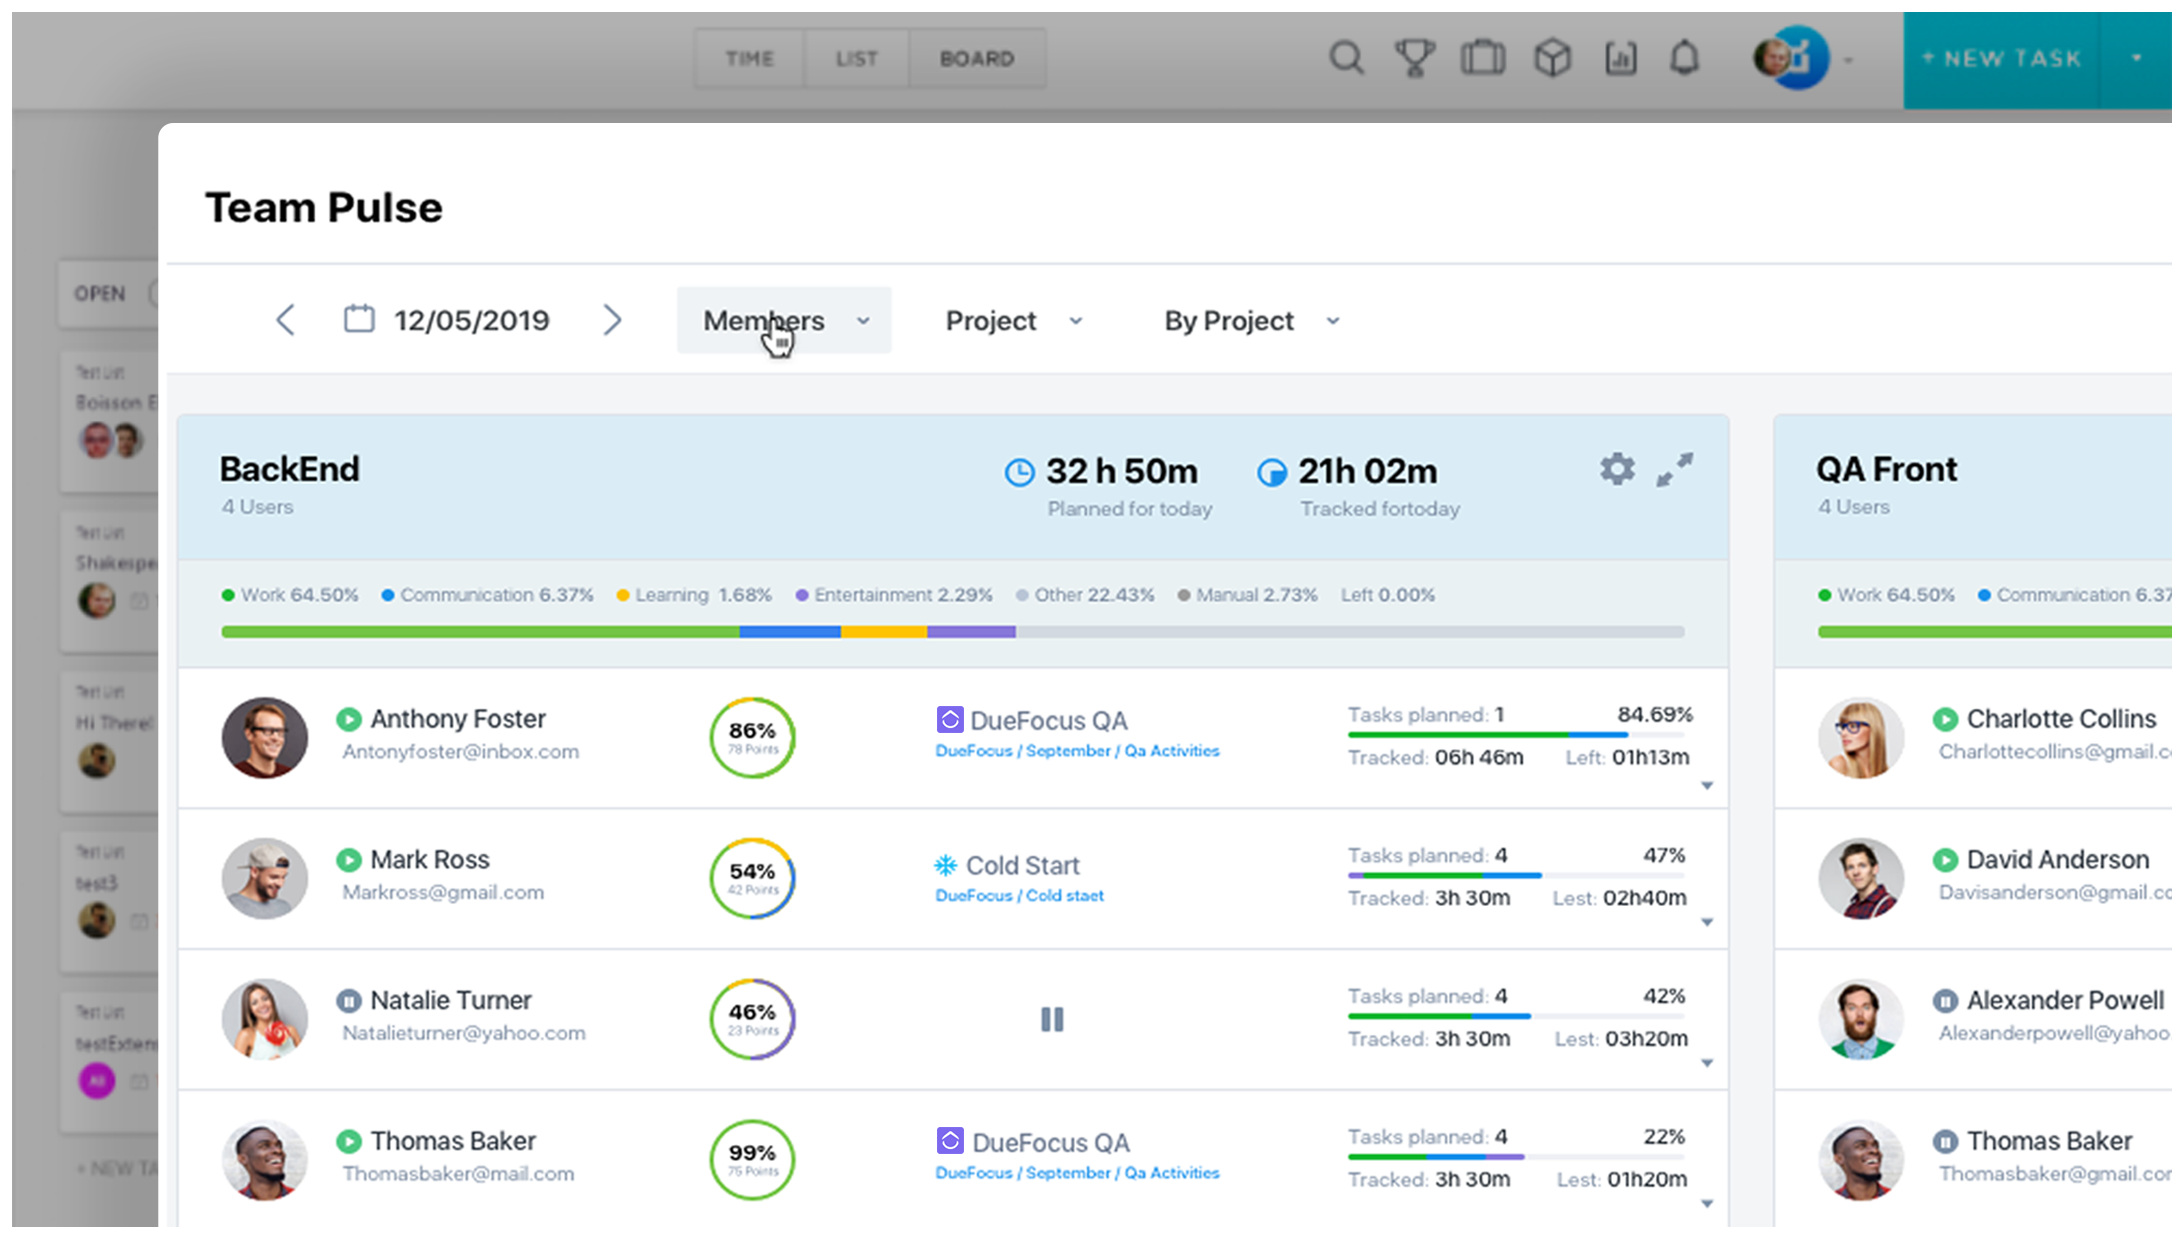This screenshot has width=2184, height=1239.
Task: Open the trophy achievements icon
Action: [1414, 58]
